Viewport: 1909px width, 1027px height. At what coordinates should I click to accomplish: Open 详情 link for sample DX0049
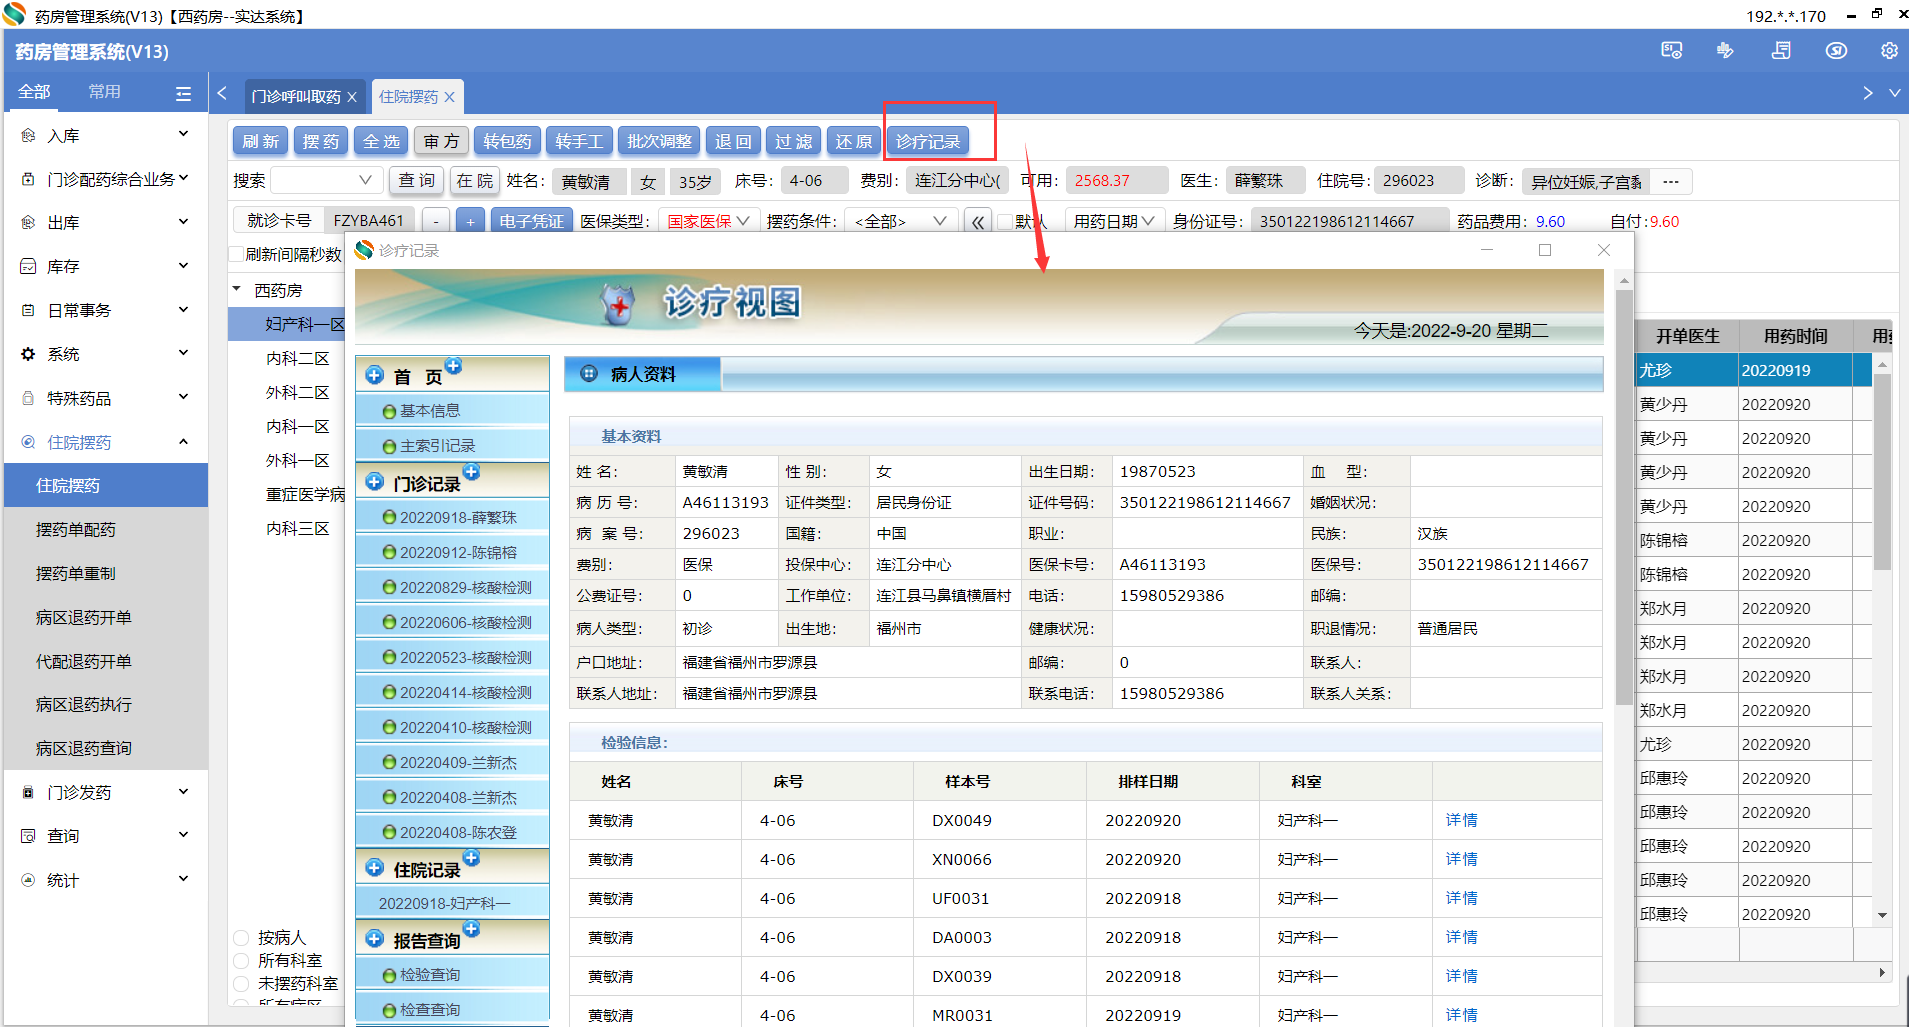(x=1461, y=821)
